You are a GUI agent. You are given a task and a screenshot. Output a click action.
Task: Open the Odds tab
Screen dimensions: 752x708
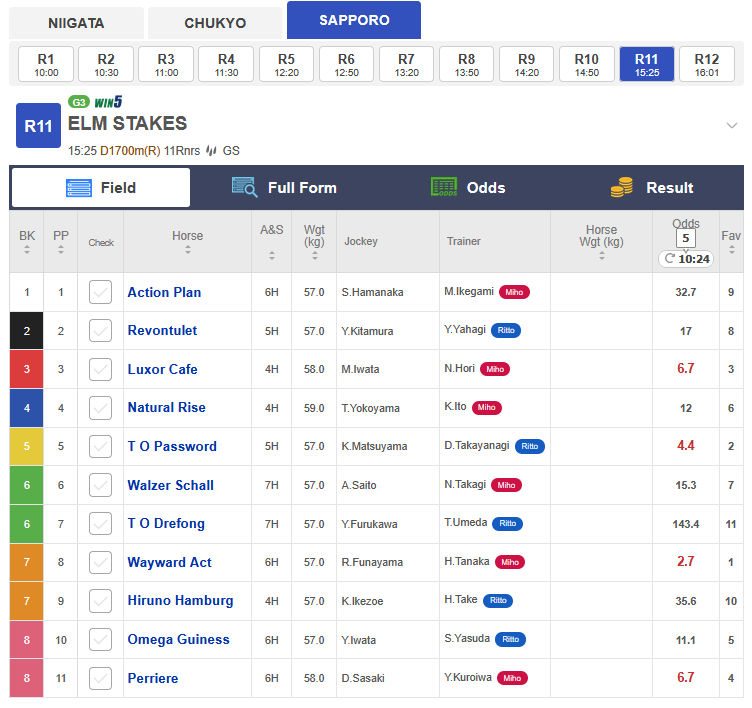(468, 188)
